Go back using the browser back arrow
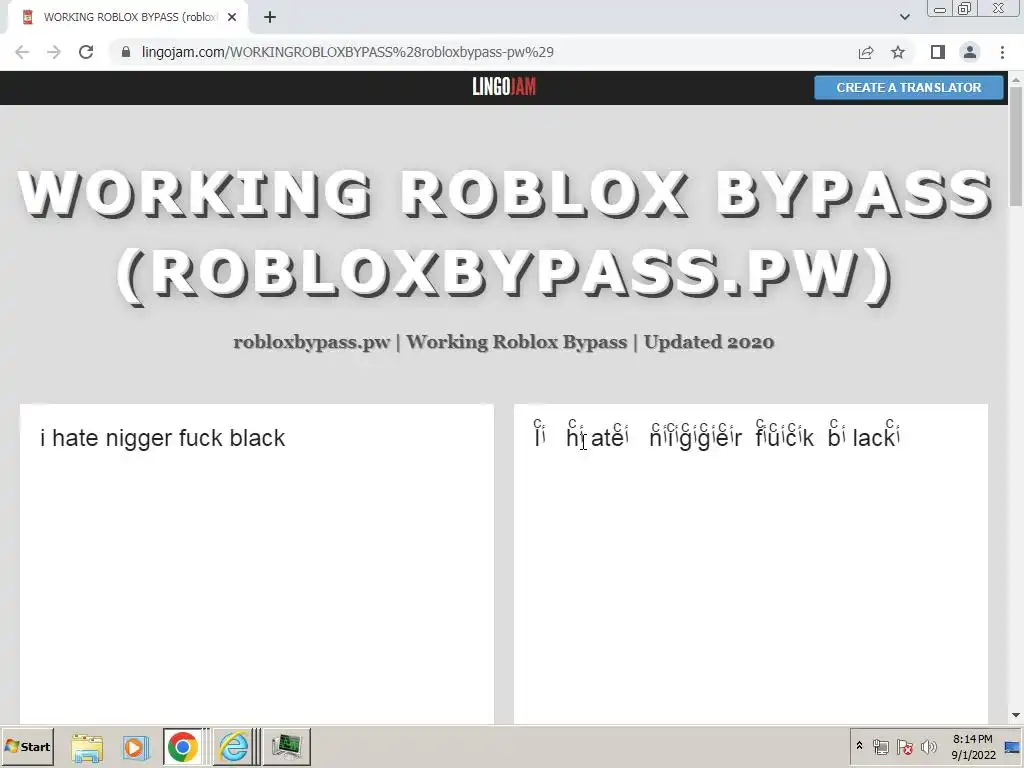This screenshot has width=1024, height=768. (x=22, y=52)
